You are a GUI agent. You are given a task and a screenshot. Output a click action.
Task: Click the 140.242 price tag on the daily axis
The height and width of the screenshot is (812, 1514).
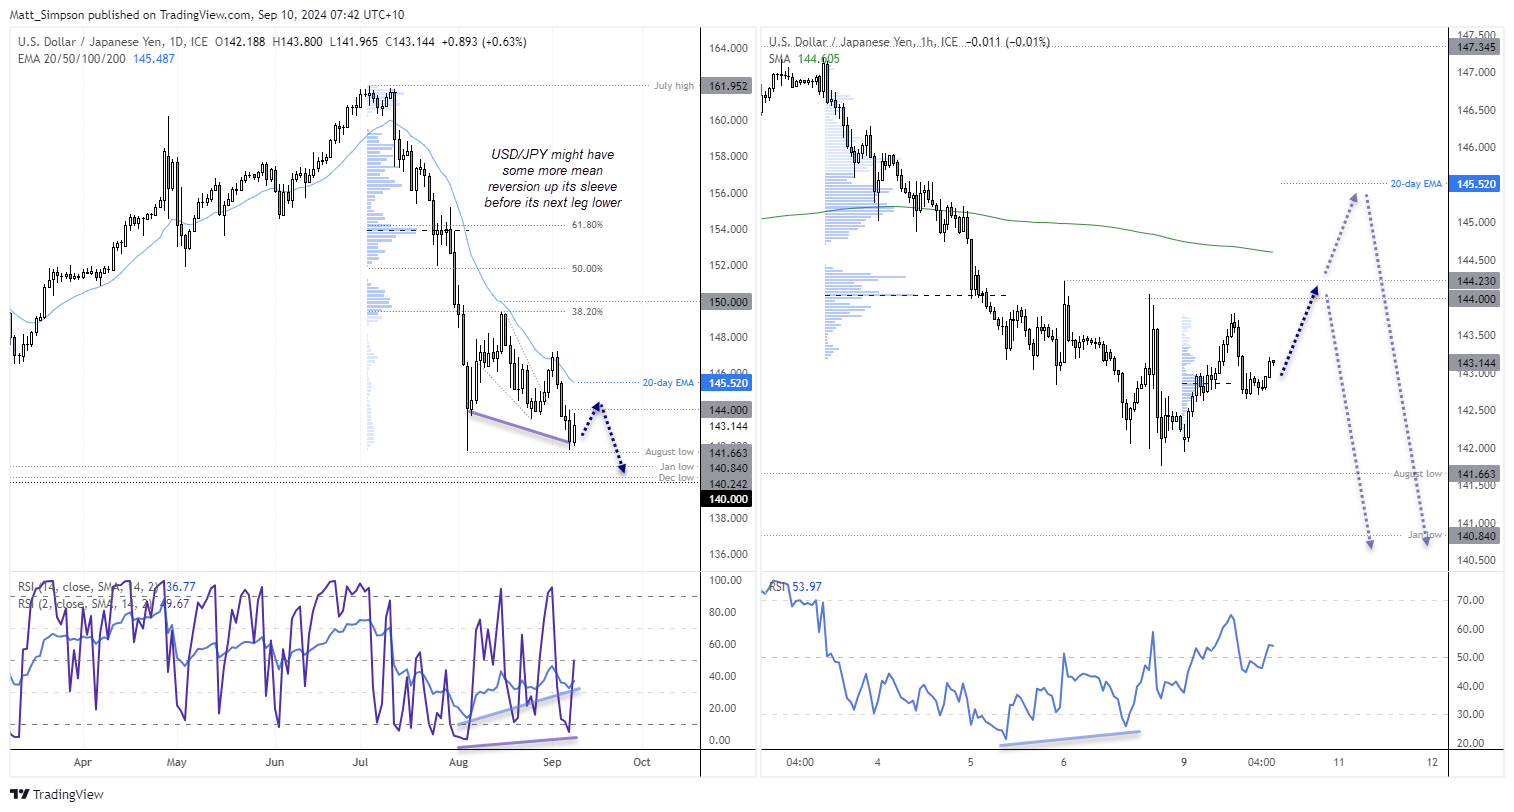coord(728,484)
